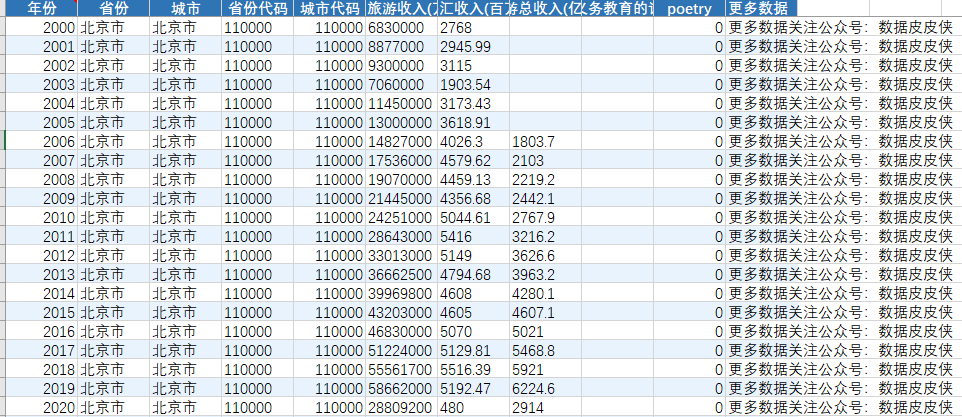Image resolution: width=962 pixels, height=417 pixels.
Task: Pick total income cell 3626.6
Action: pos(545,256)
